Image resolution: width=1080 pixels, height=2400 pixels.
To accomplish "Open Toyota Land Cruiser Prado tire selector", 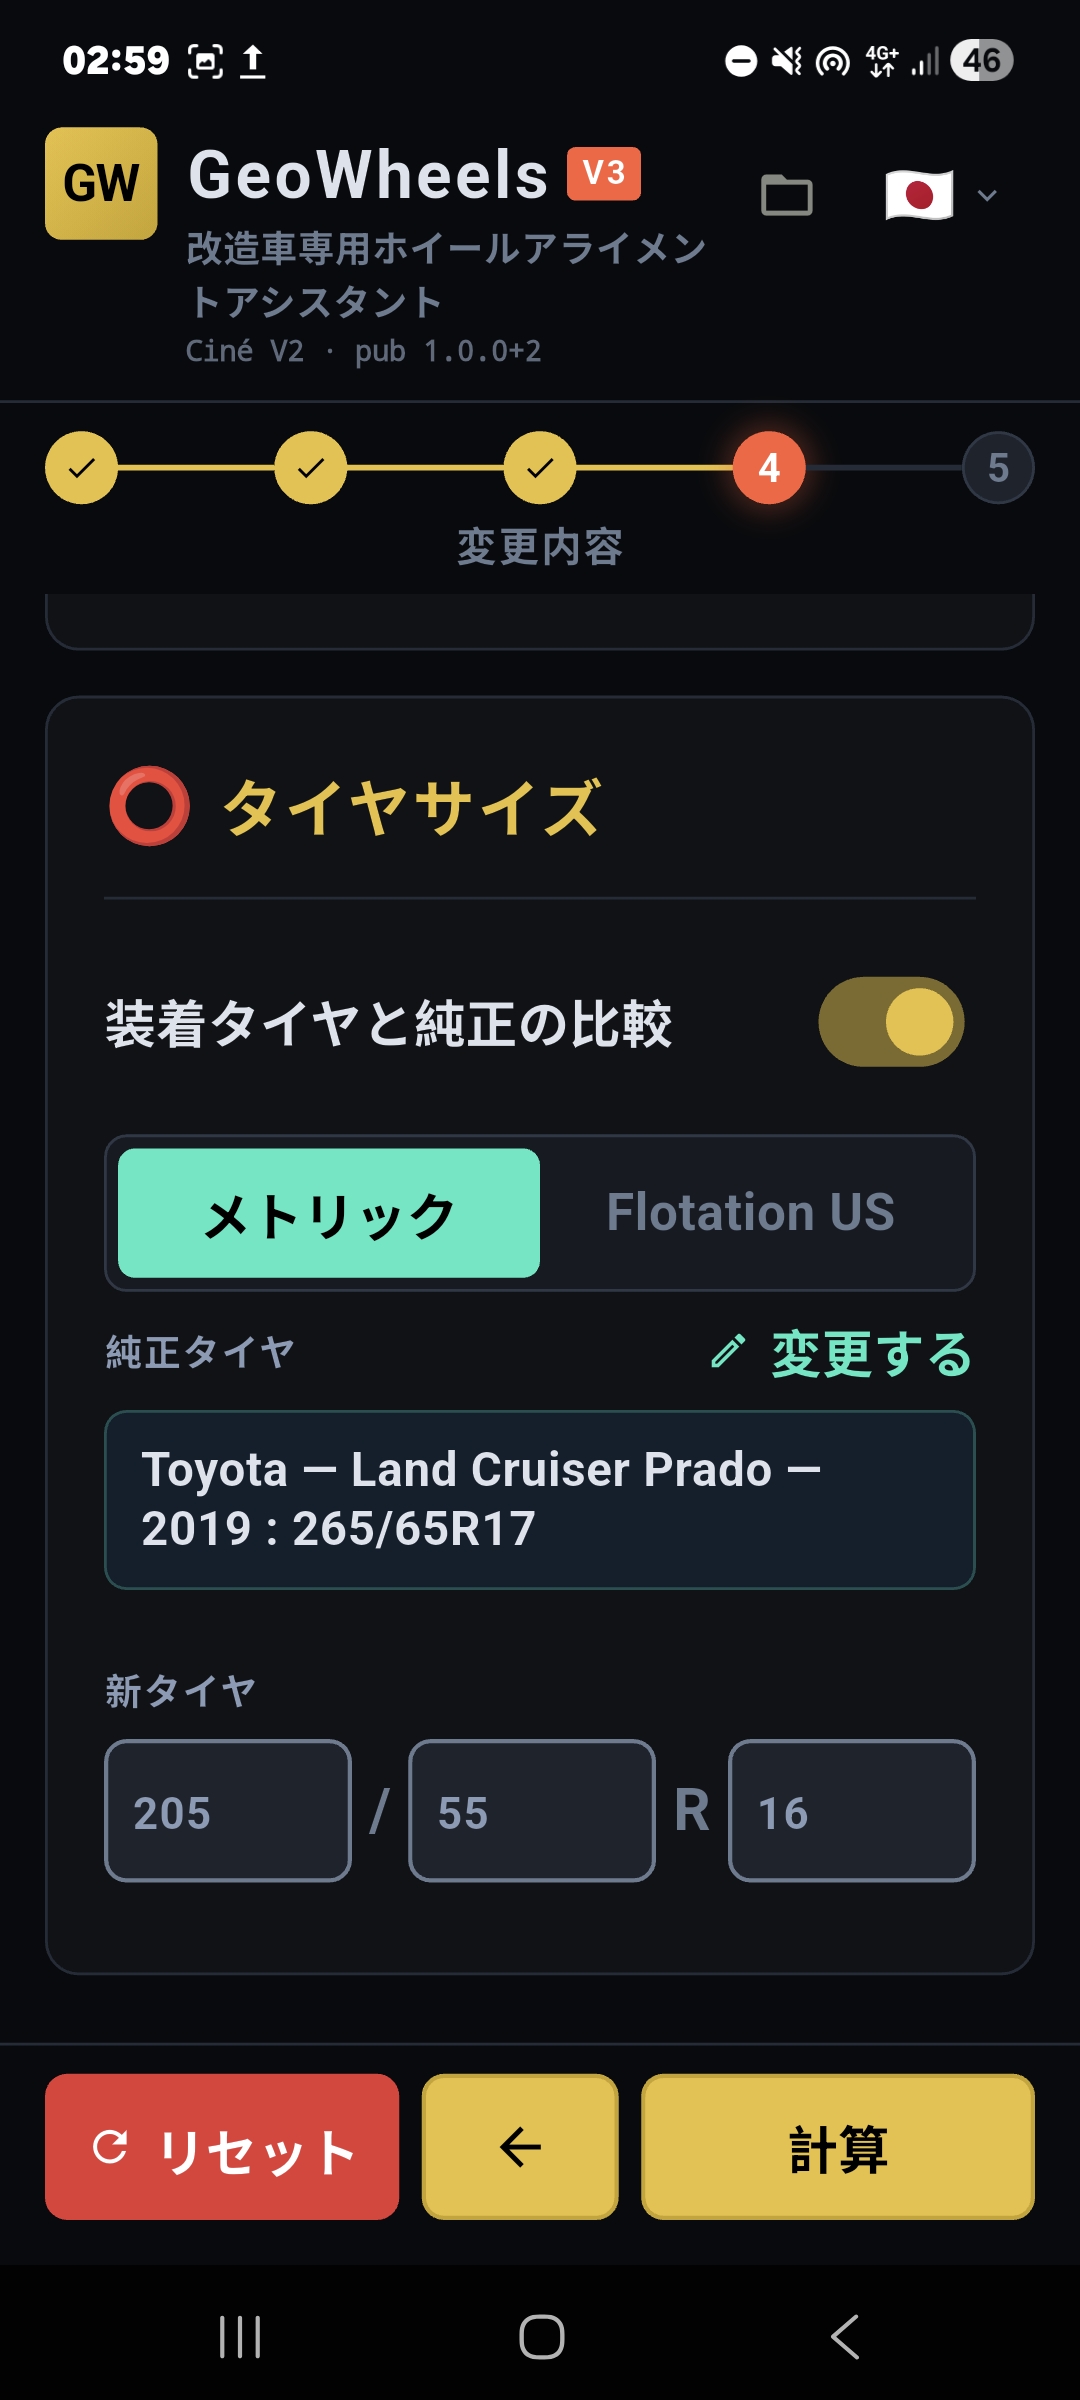I will (540, 1499).
